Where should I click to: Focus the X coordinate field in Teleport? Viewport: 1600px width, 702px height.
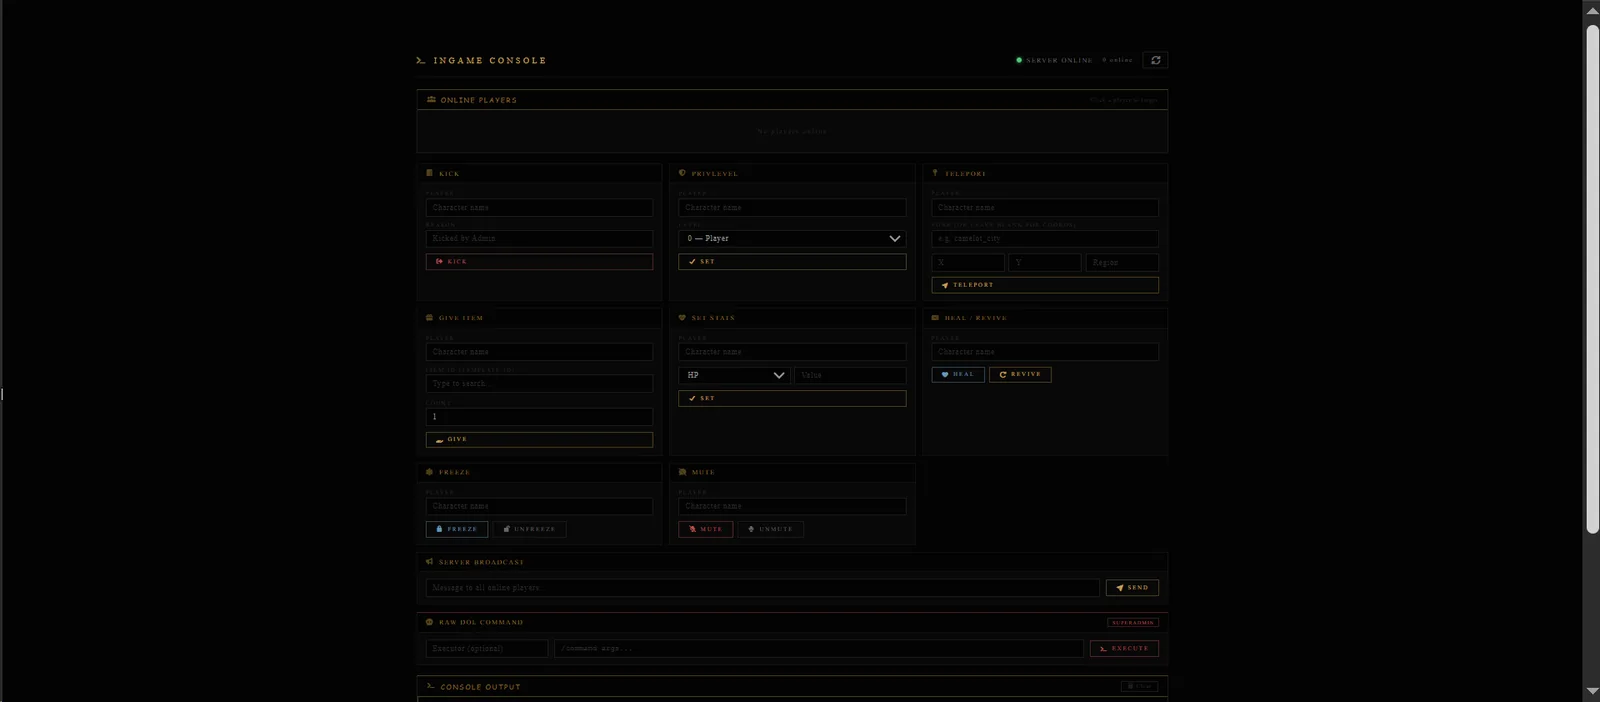(968, 262)
